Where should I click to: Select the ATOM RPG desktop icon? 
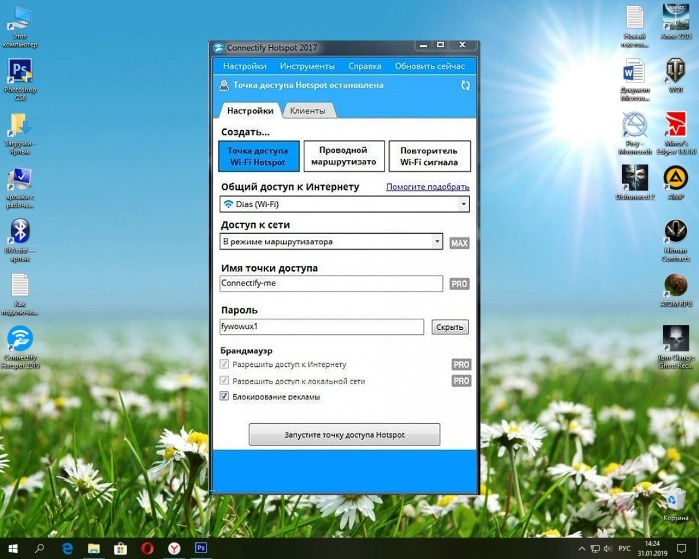(x=676, y=290)
